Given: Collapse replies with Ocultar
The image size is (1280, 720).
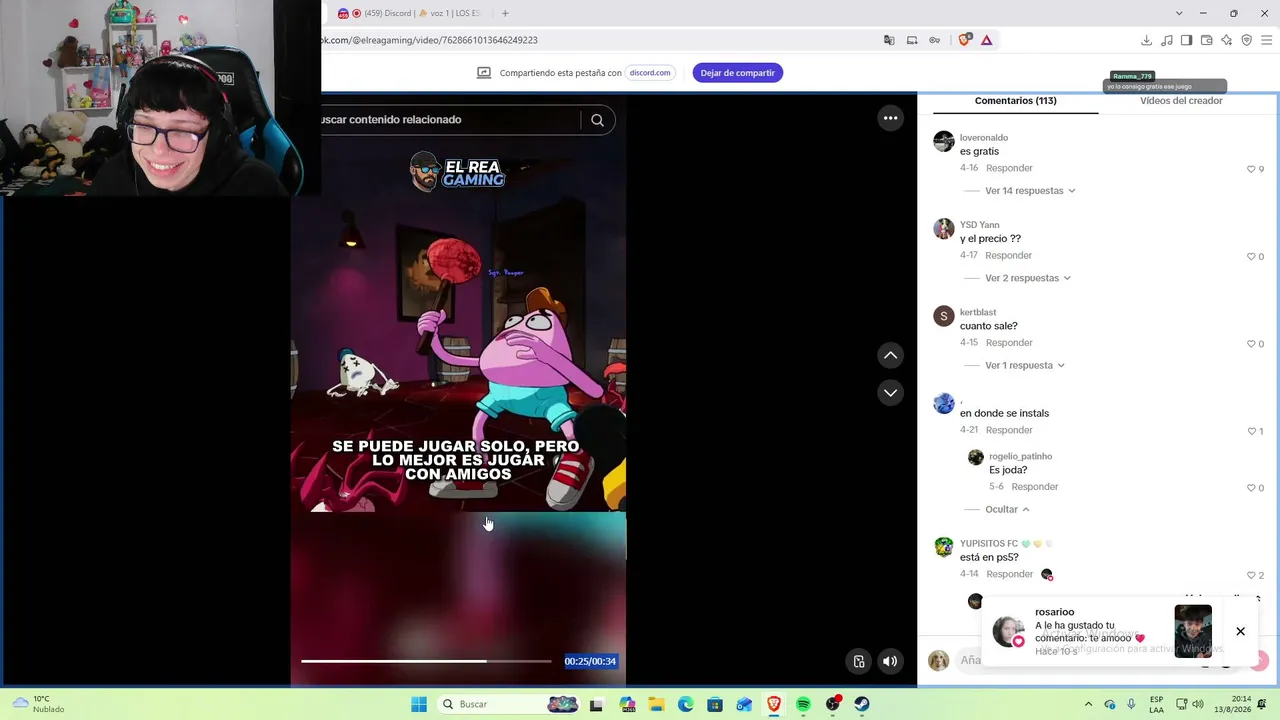Looking at the screenshot, I should tap(1007, 509).
